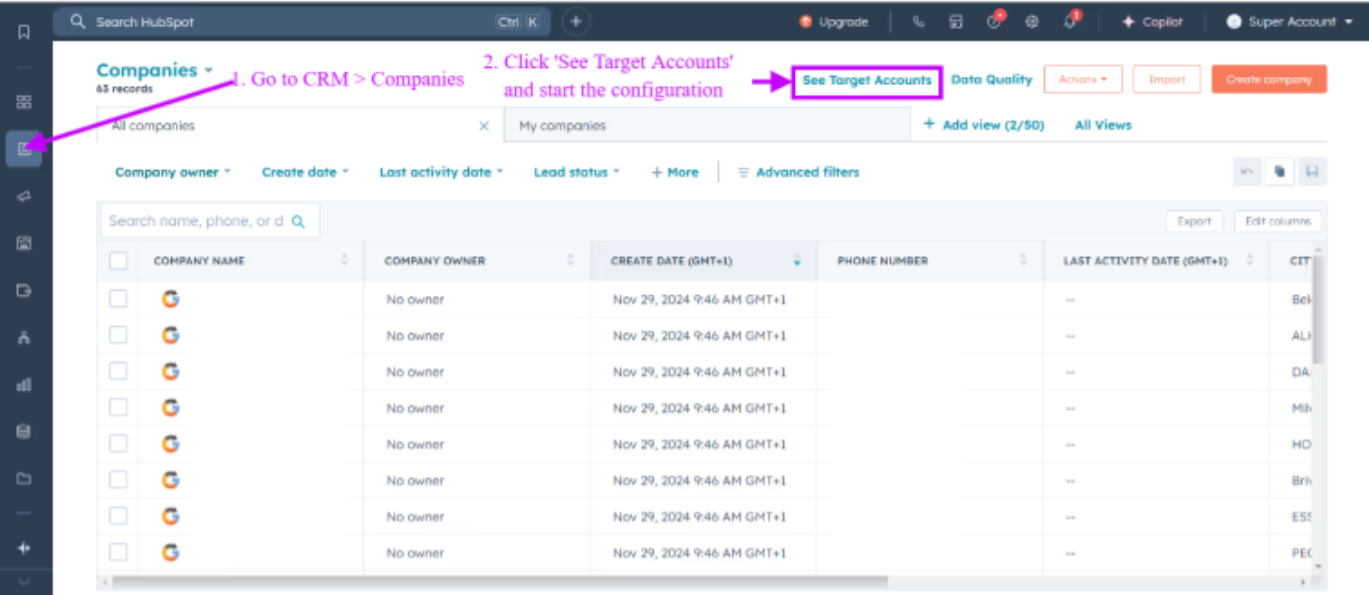Open the Create date filter dropdown

click(x=305, y=172)
